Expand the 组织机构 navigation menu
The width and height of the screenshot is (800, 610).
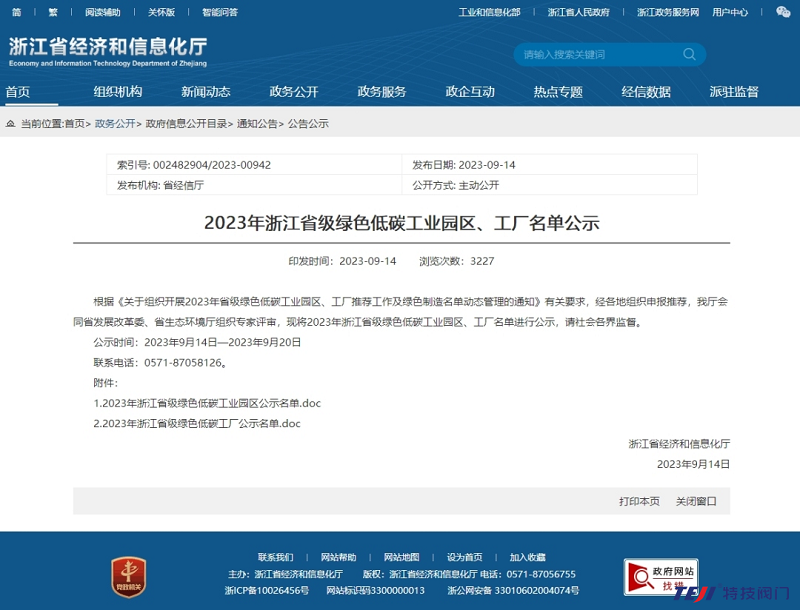pyautogui.click(x=118, y=92)
